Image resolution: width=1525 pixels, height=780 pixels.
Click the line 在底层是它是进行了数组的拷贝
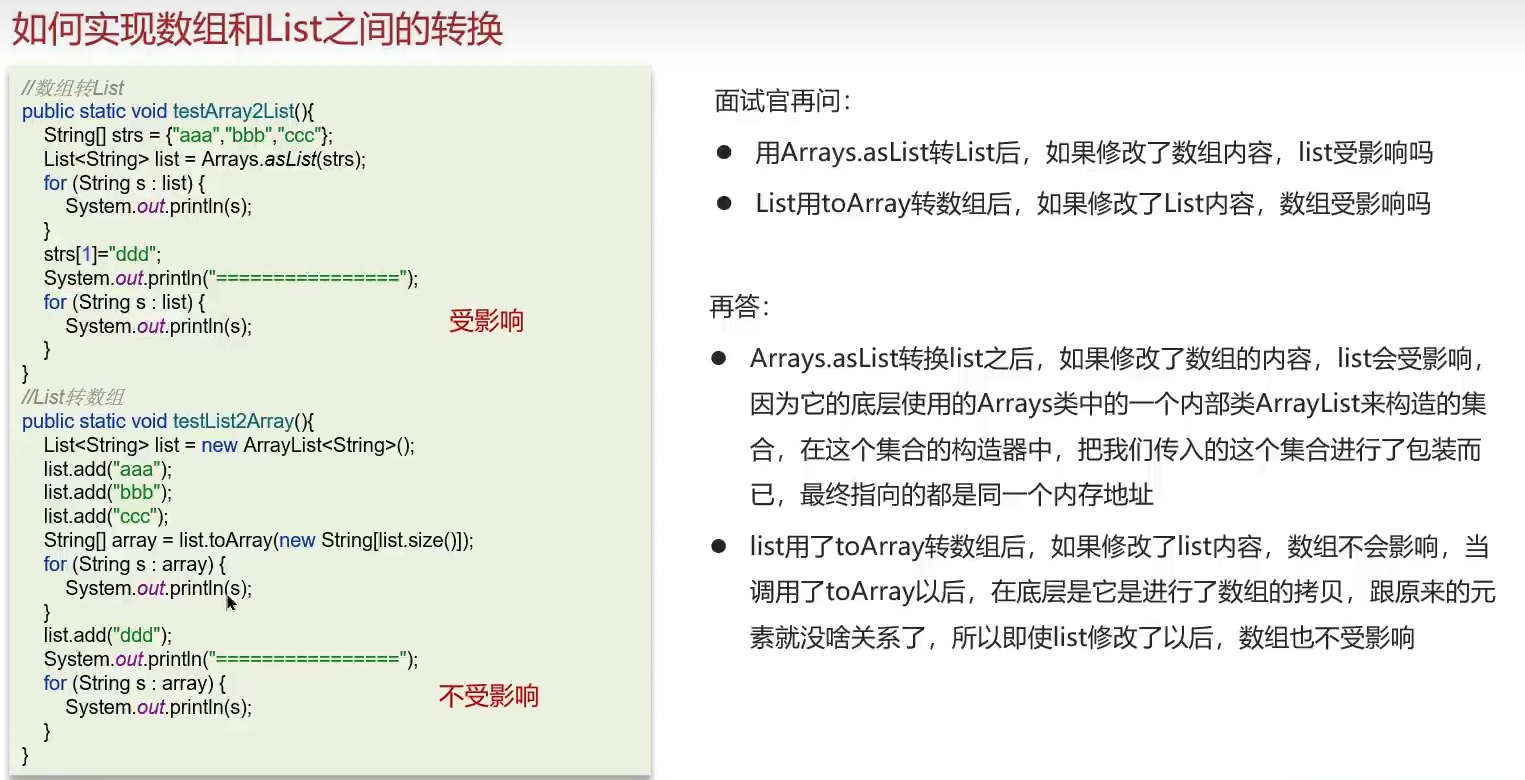(1122, 592)
